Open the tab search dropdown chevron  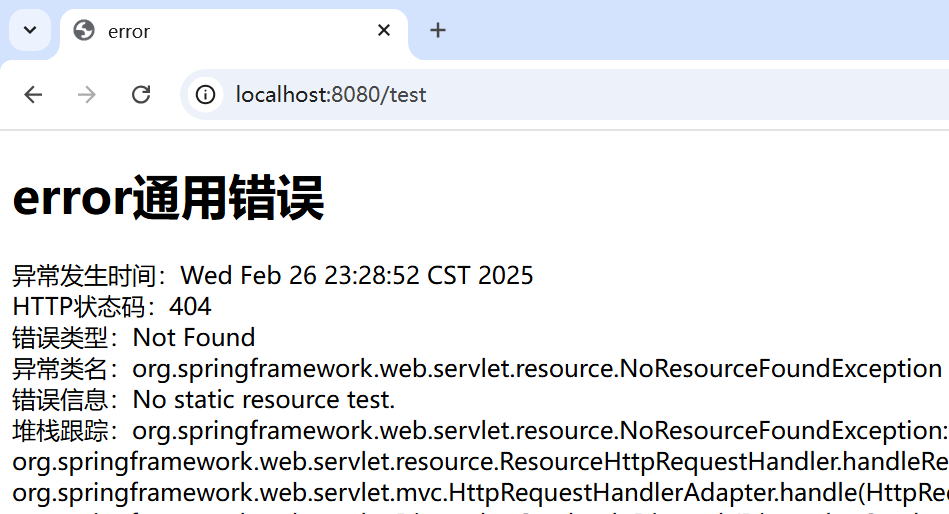coord(30,30)
